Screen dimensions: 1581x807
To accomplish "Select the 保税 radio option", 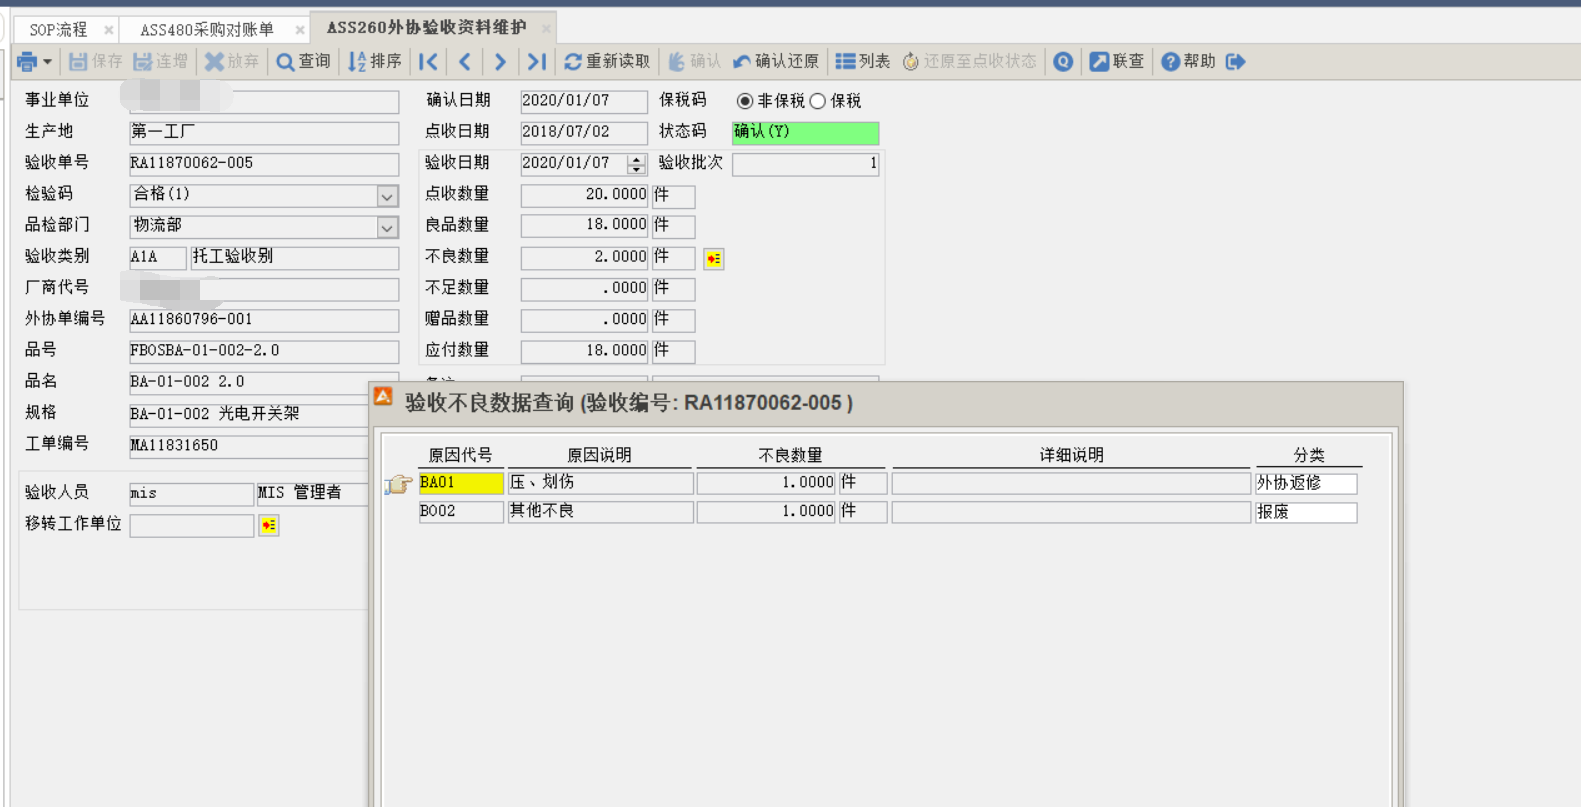I will tap(818, 101).
